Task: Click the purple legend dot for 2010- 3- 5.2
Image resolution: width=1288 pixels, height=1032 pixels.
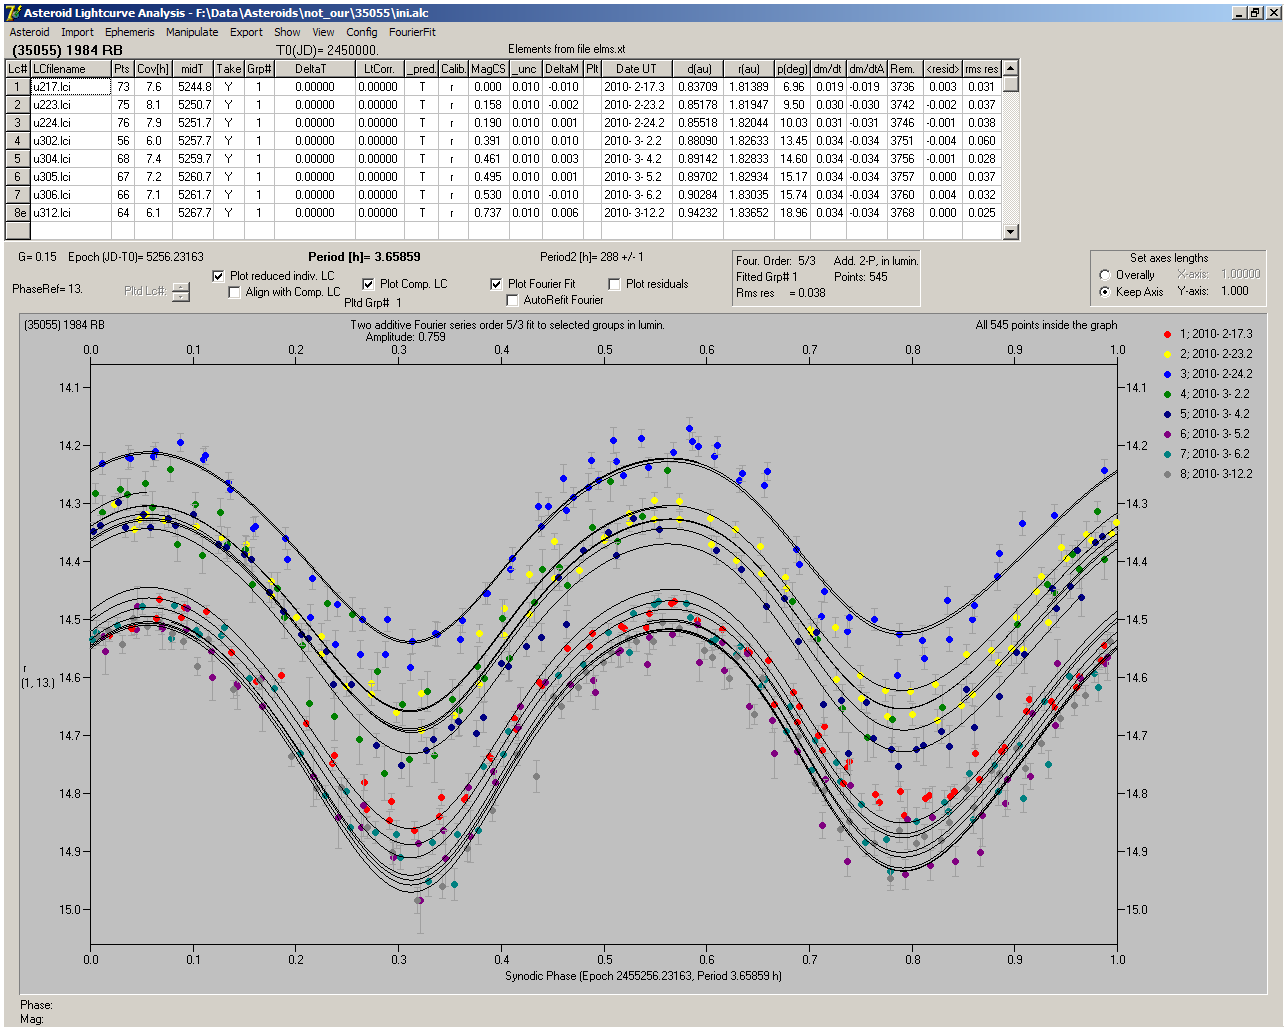Action: tap(1167, 434)
